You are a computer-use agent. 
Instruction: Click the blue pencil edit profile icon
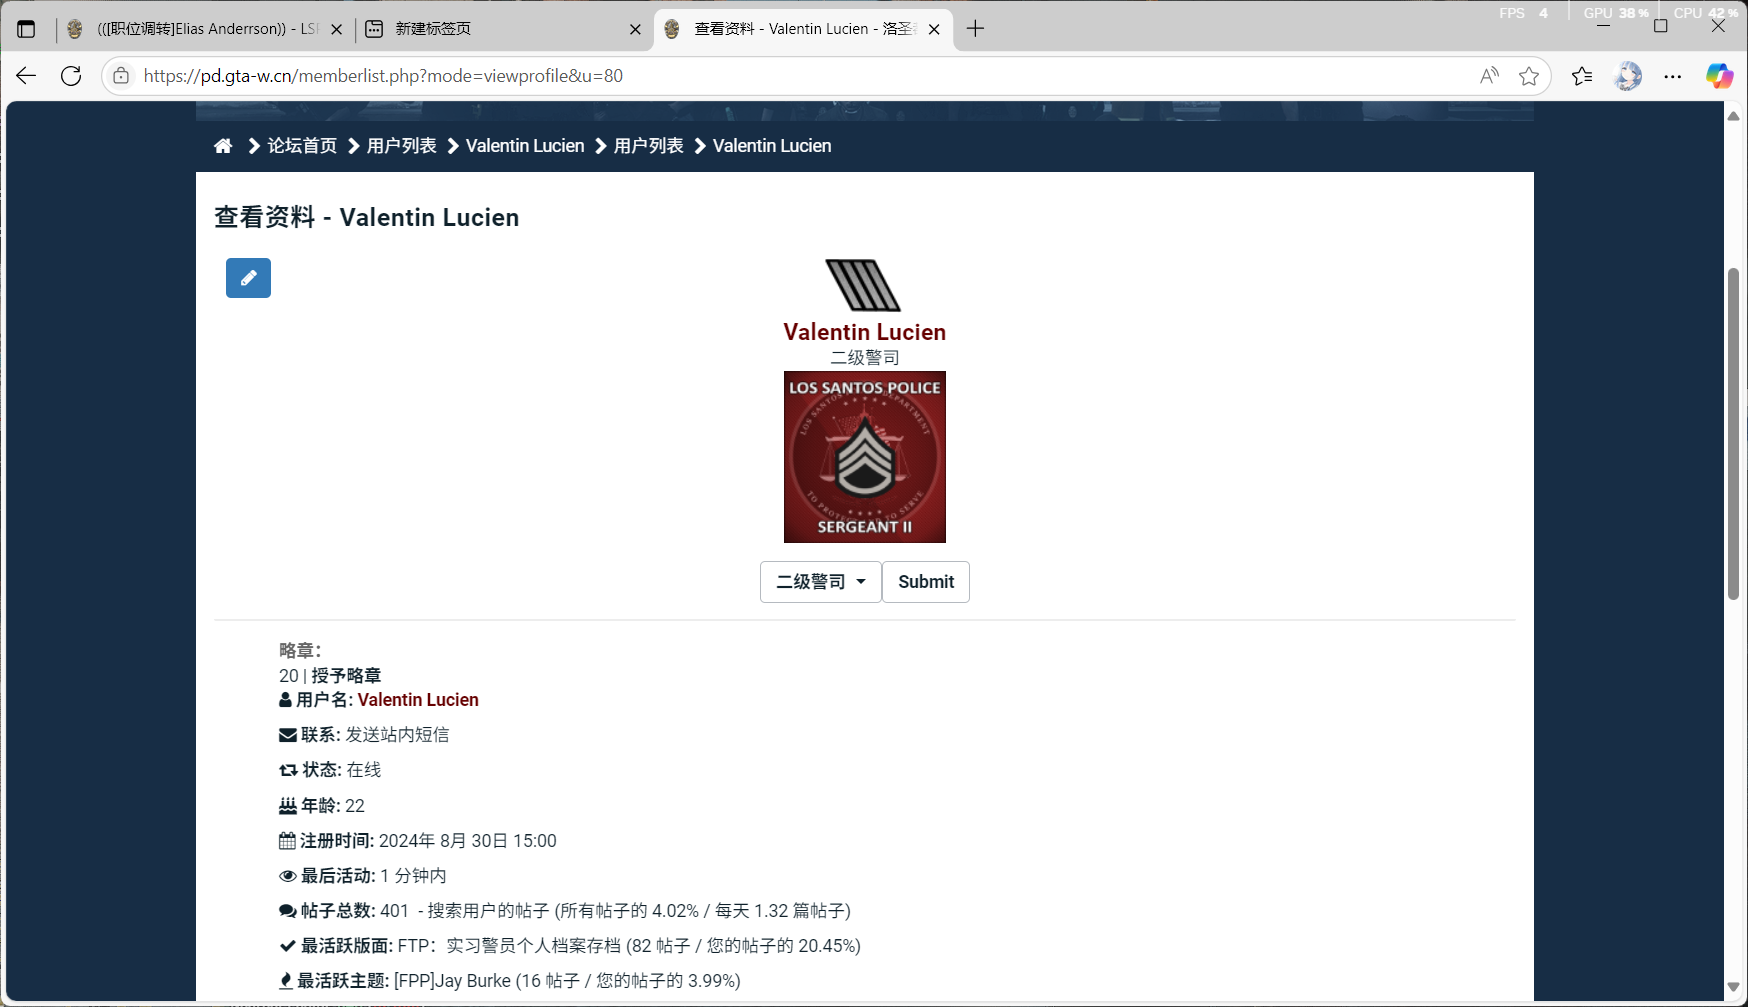click(248, 278)
